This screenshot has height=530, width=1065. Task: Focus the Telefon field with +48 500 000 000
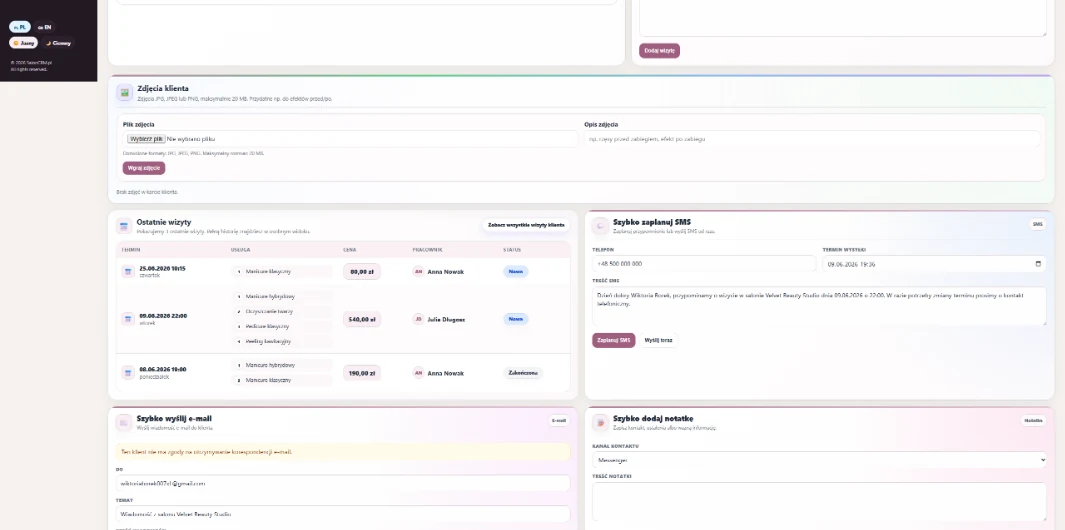pos(704,264)
